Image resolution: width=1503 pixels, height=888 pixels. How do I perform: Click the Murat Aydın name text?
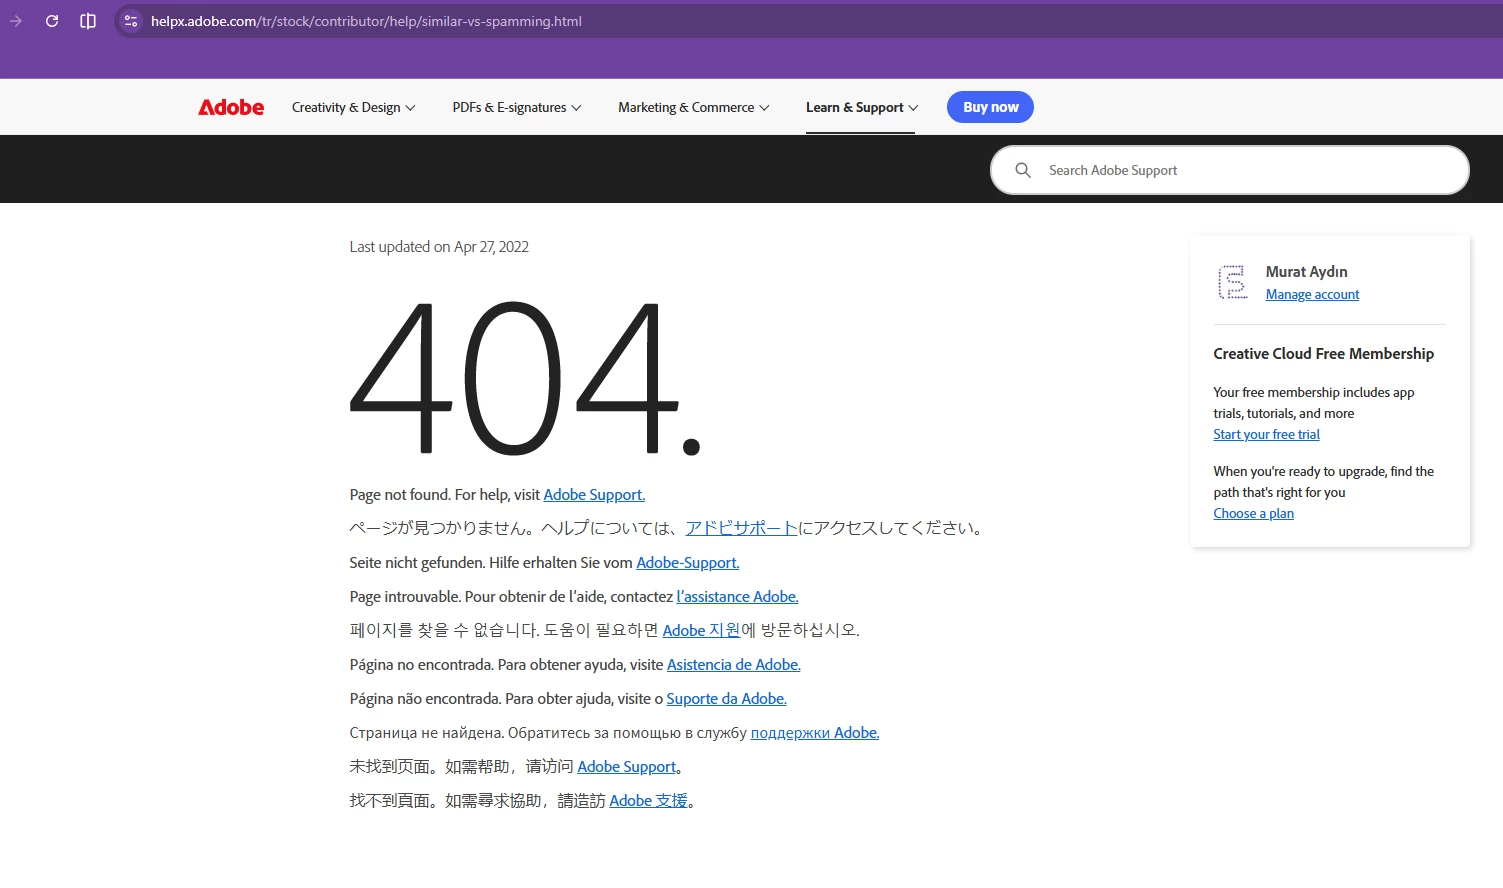click(x=1306, y=272)
